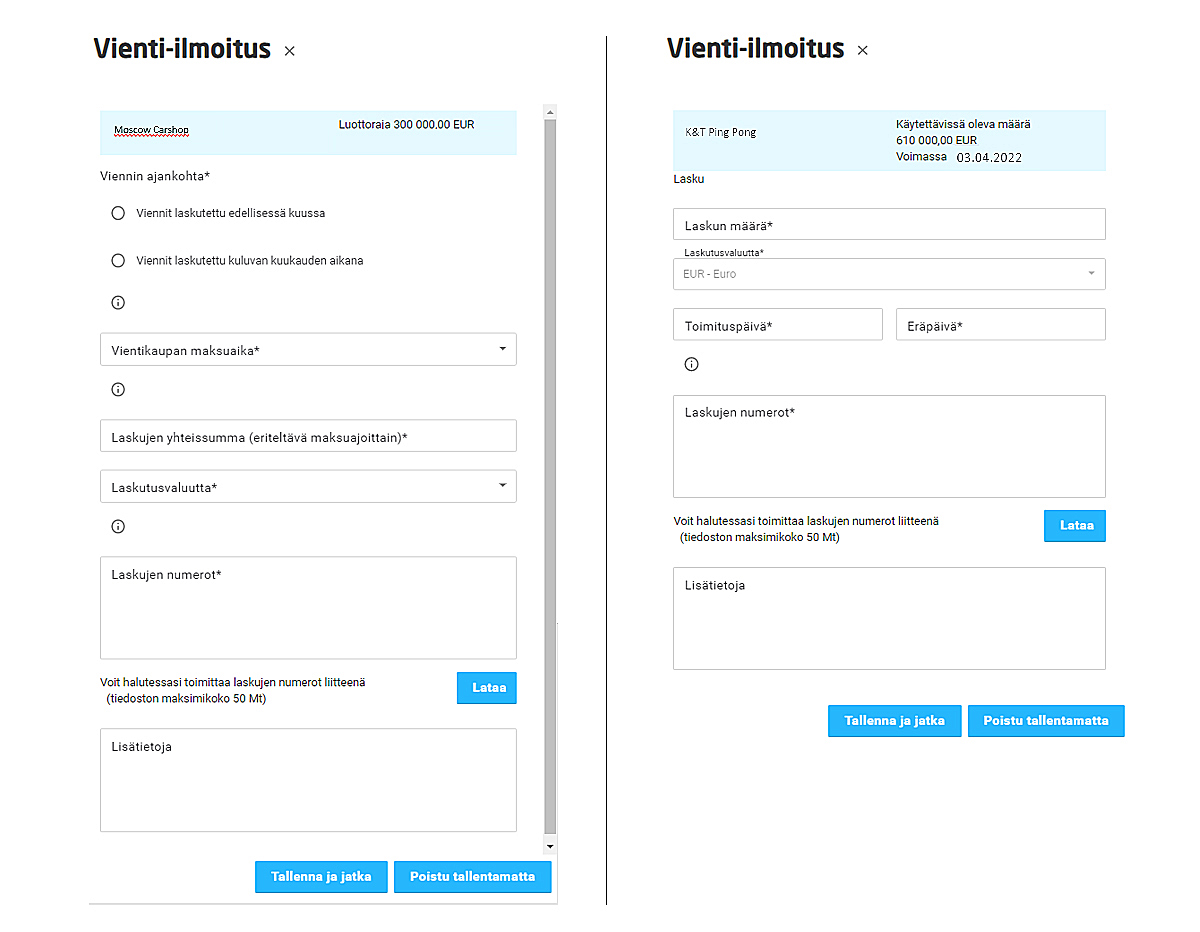Focus the Laskun määrä input field
Viewport: 1200px width, 932px height.
pyautogui.click(x=889, y=225)
